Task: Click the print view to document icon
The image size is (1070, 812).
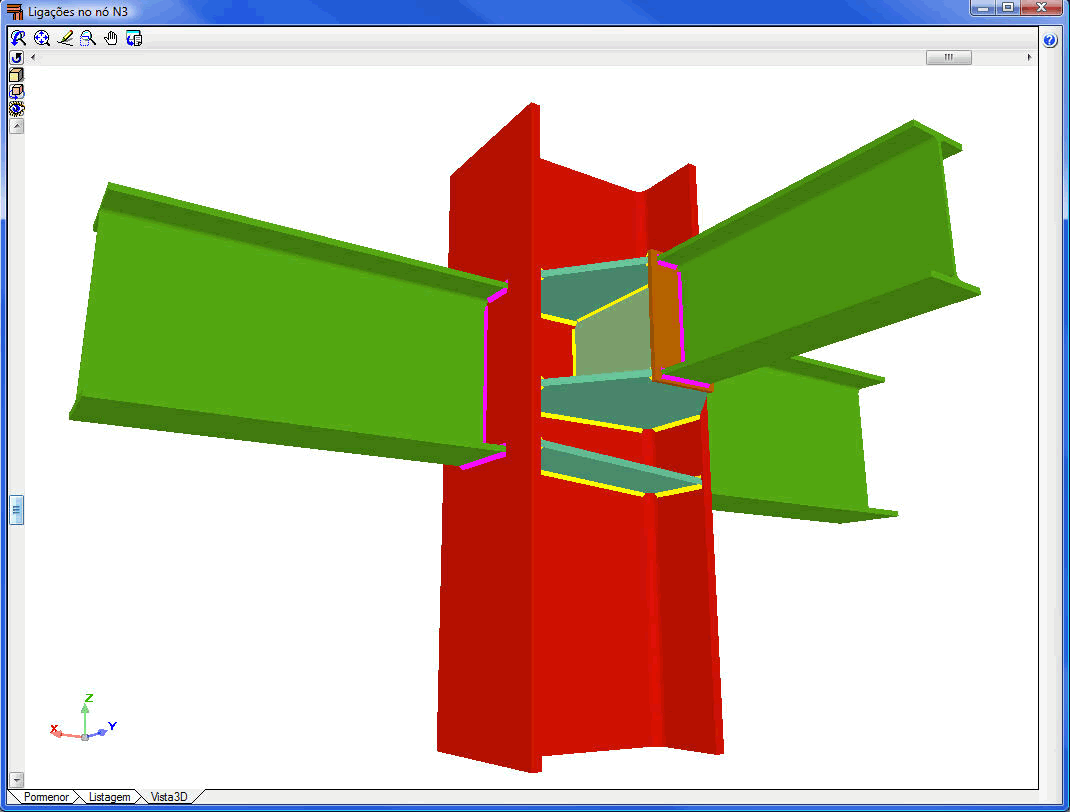Action: click(x=134, y=38)
